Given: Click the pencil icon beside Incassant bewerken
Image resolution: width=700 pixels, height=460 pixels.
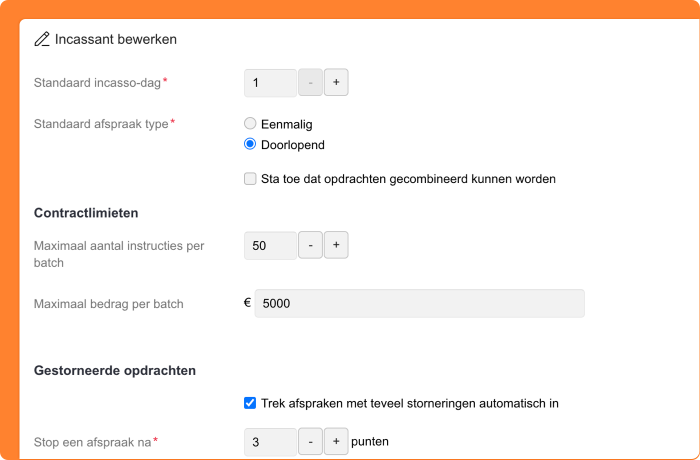Looking at the screenshot, I should click(x=42, y=39).
